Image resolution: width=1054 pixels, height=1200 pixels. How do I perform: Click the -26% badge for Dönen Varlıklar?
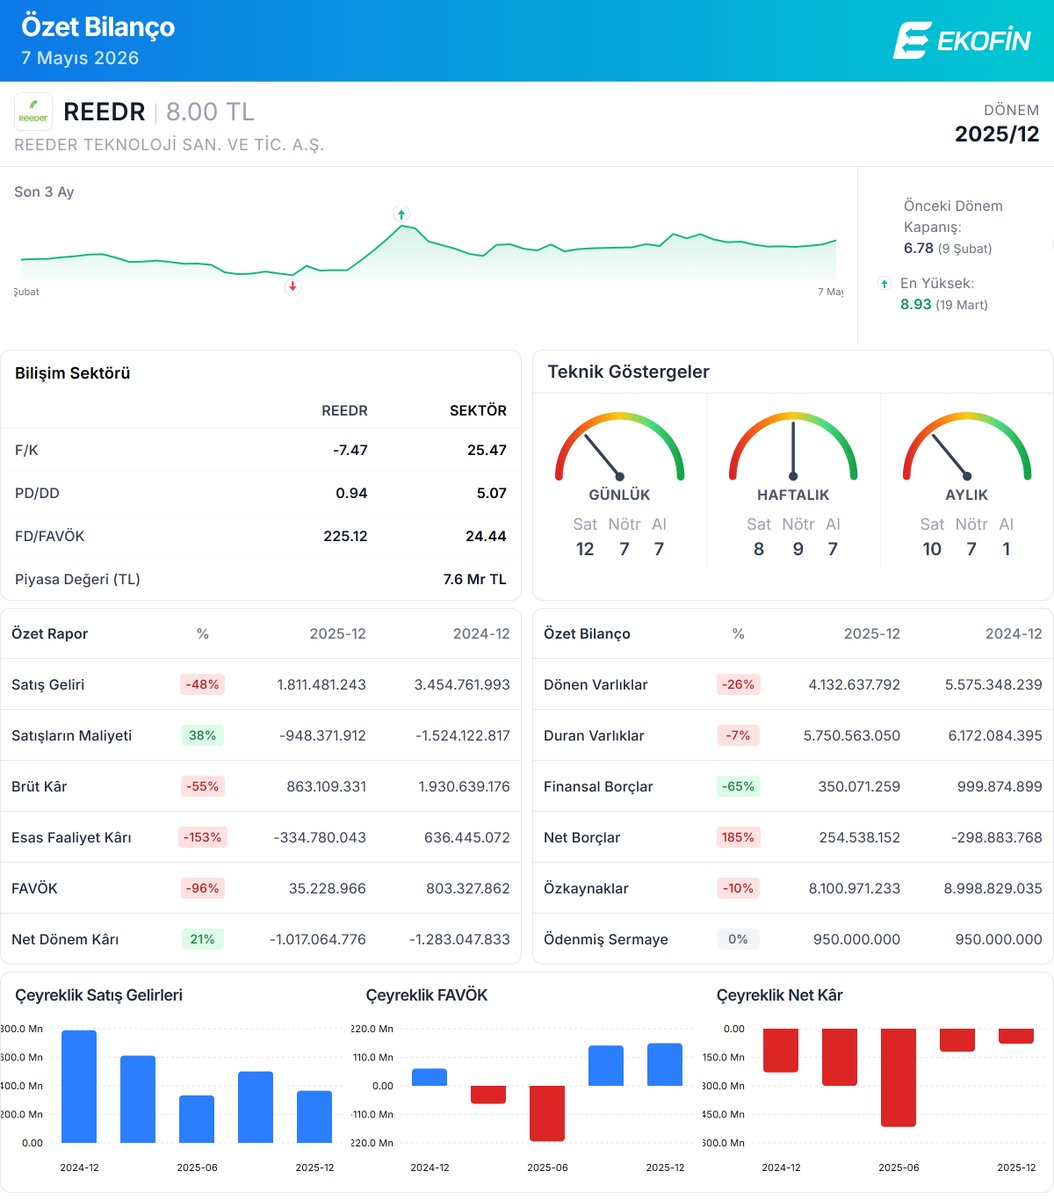(738, 685)
